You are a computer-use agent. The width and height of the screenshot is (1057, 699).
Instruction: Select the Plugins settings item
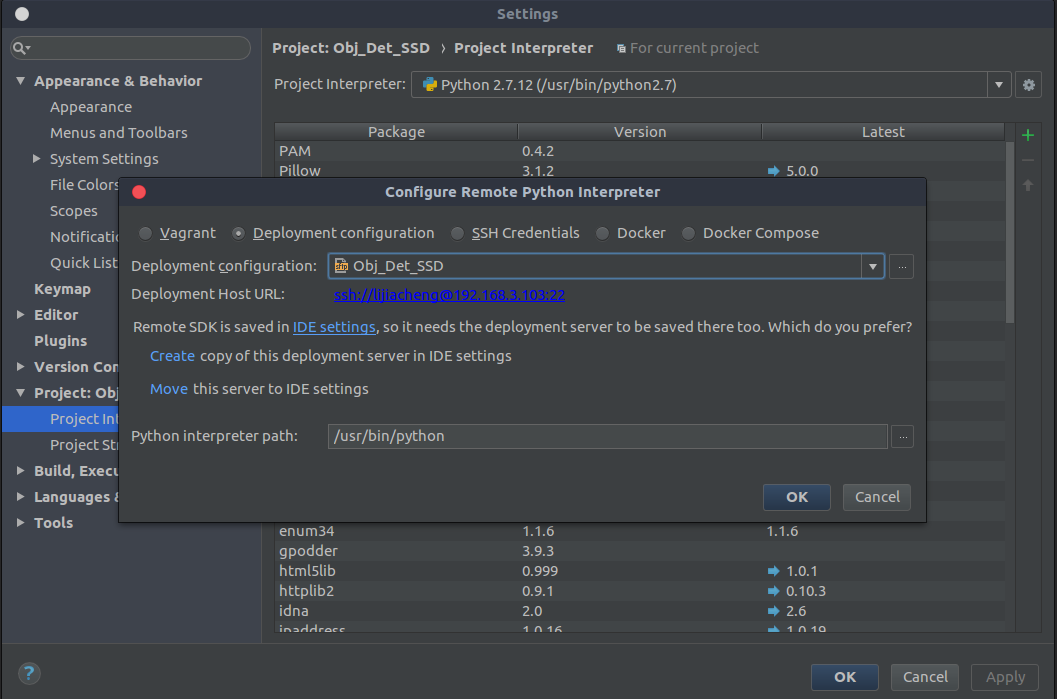[x=60, y=341]
